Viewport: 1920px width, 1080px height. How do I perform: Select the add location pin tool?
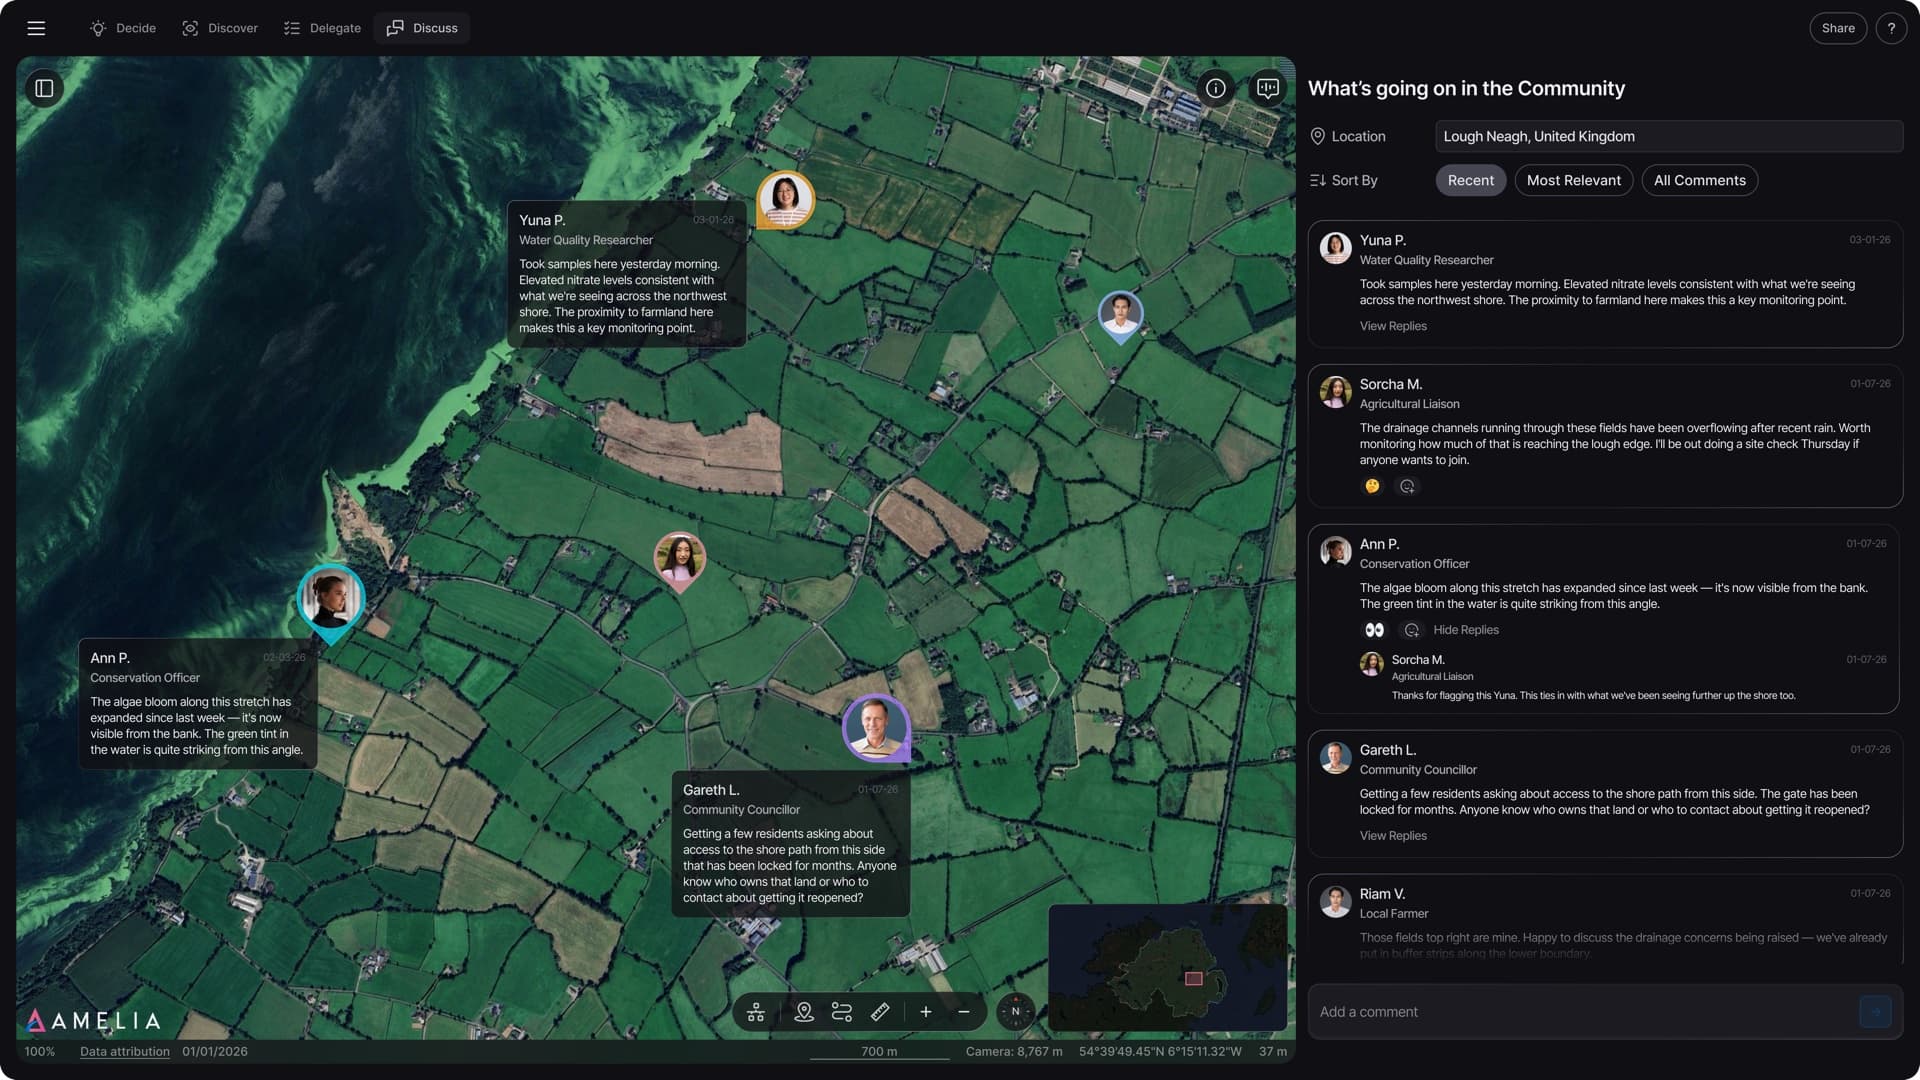click(804, 1012)
